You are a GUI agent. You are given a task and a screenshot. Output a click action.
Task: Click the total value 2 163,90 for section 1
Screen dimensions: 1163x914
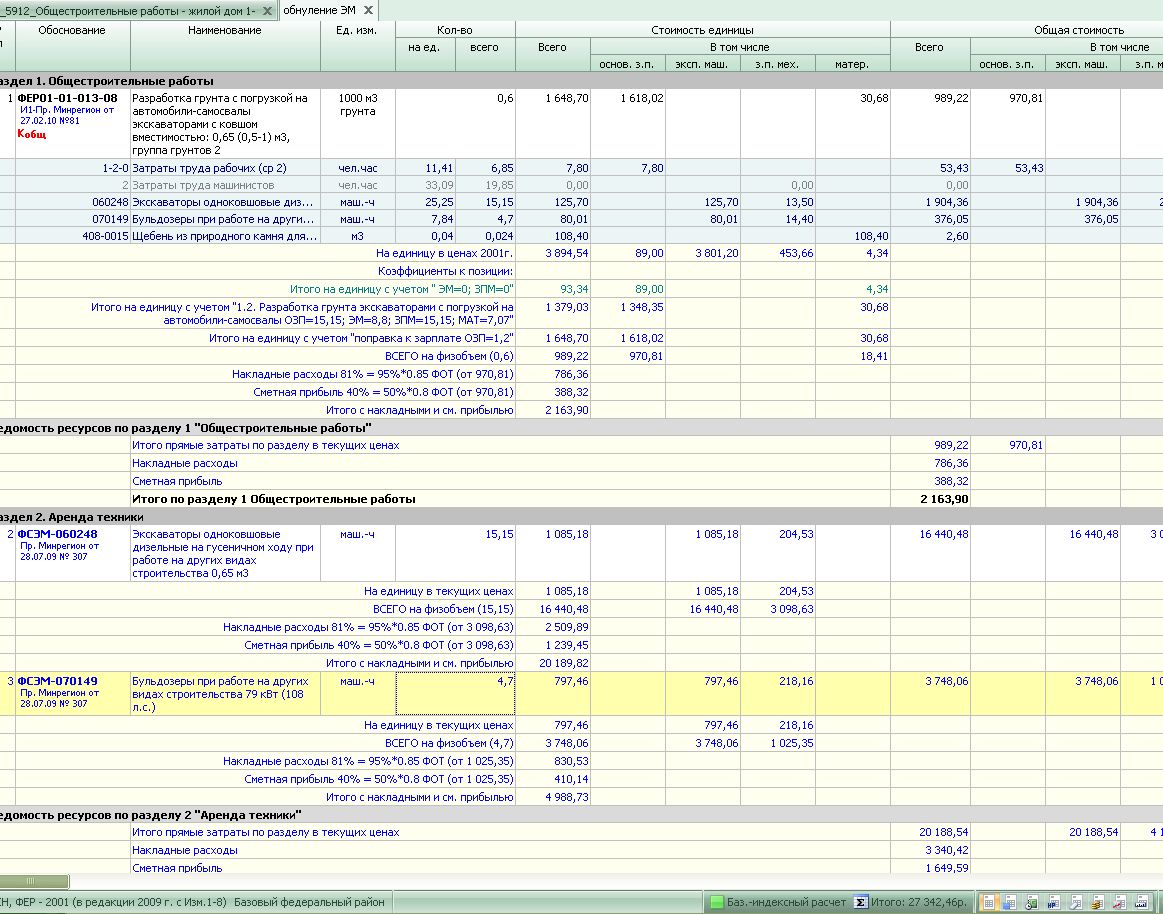coord(944,499)
